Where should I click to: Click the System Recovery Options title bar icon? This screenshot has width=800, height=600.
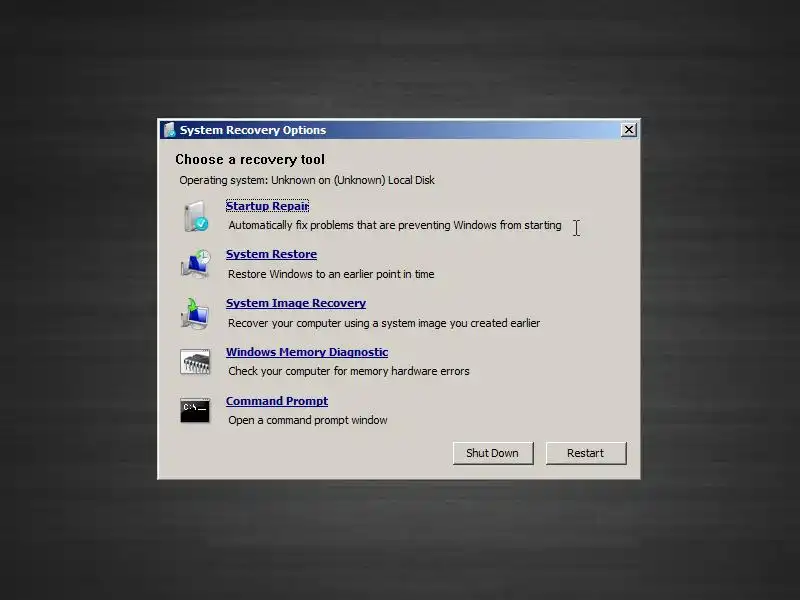(169, 130)
